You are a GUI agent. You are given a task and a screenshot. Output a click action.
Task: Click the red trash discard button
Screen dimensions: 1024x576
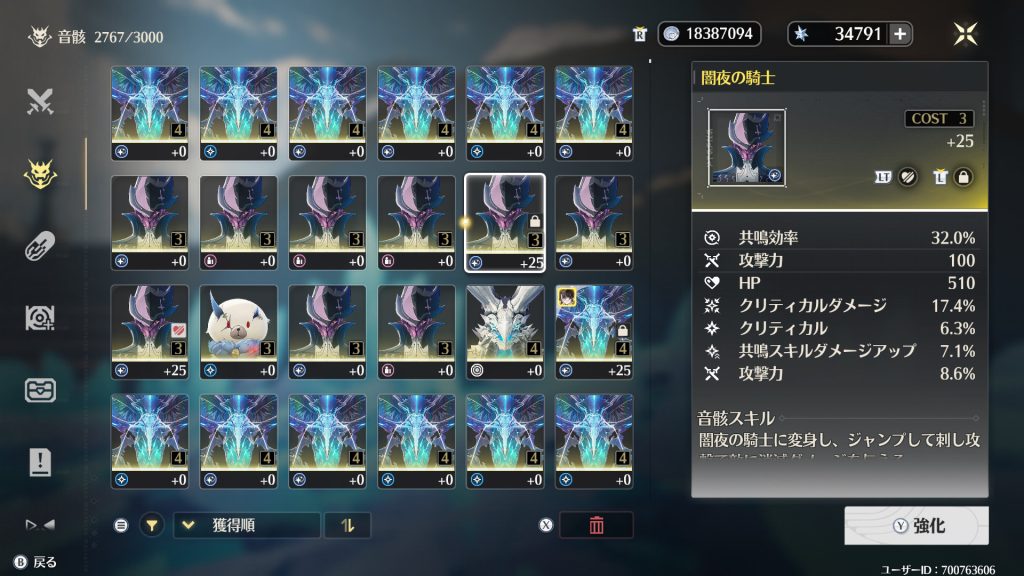(x=596, y=525)
